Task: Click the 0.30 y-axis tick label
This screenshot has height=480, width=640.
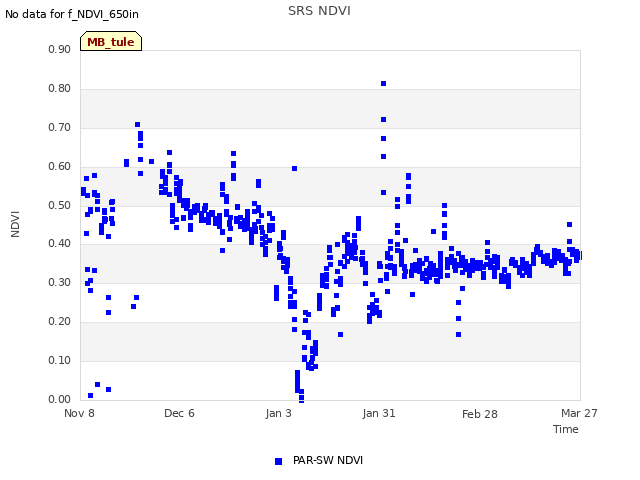Action: (x=60, y=282)
